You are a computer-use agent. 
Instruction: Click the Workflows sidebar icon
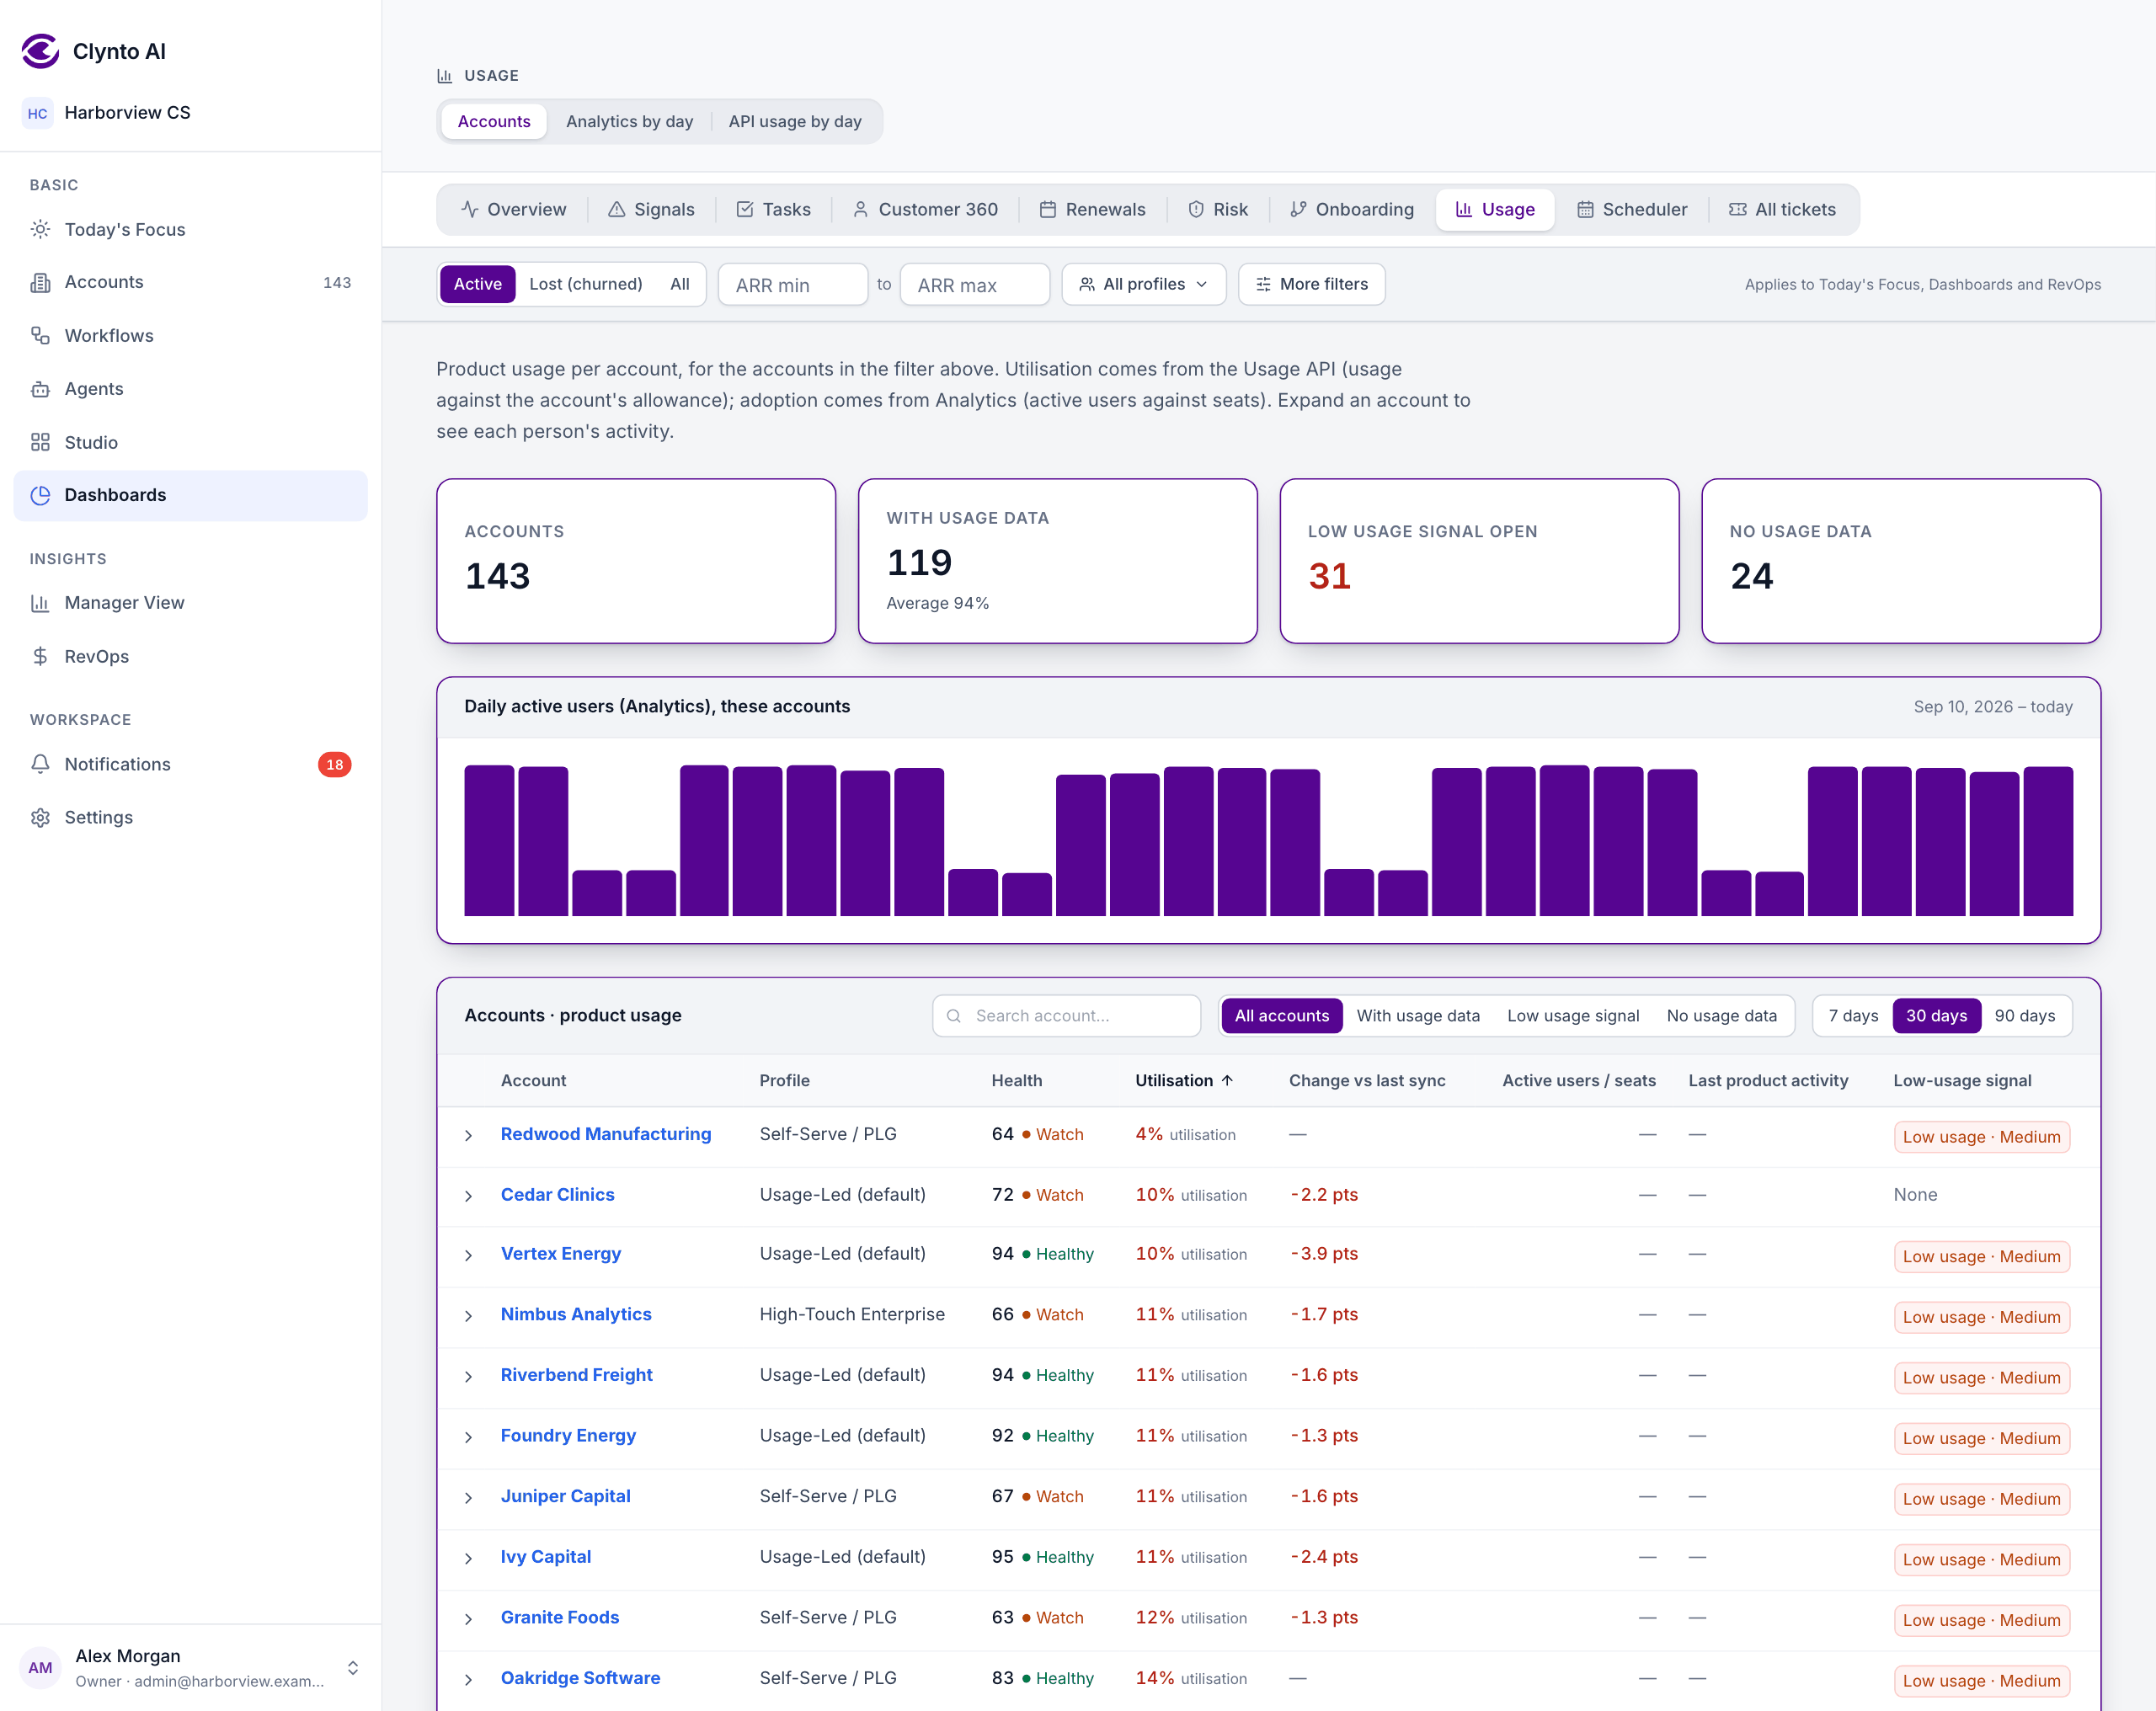pos(40,335)
